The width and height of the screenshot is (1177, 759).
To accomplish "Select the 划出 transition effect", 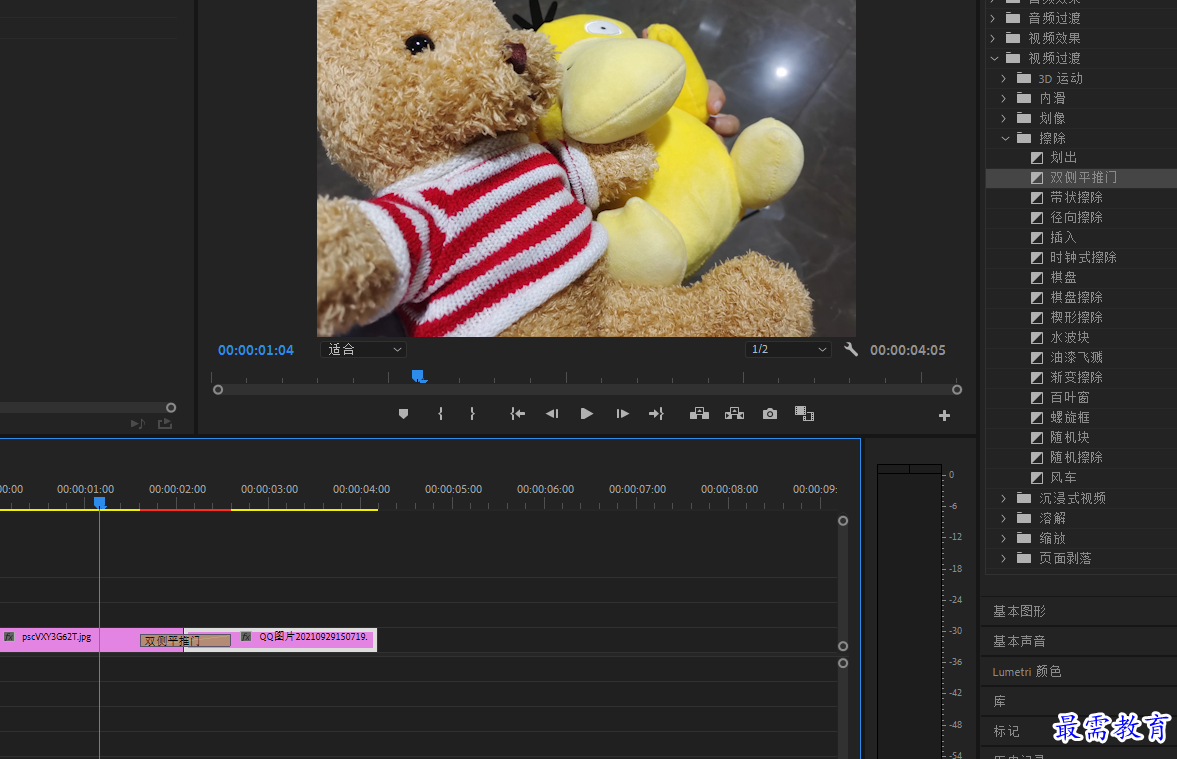I will coord(1064,158).
